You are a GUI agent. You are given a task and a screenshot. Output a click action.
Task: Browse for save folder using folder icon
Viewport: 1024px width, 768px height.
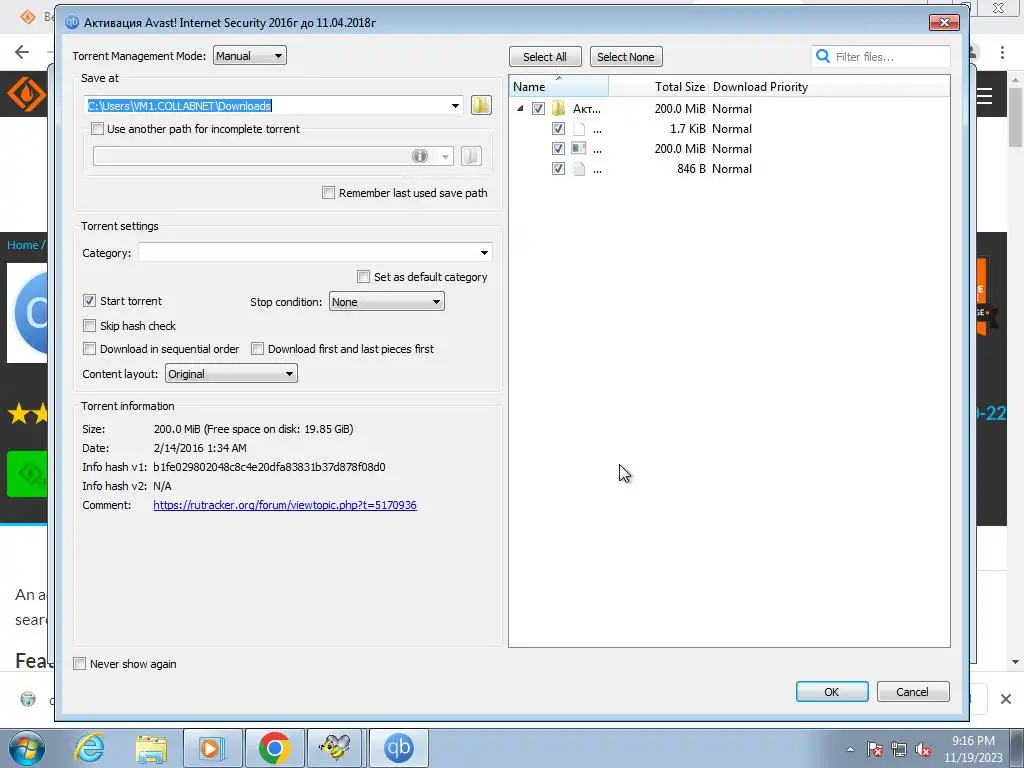(481, 105)
